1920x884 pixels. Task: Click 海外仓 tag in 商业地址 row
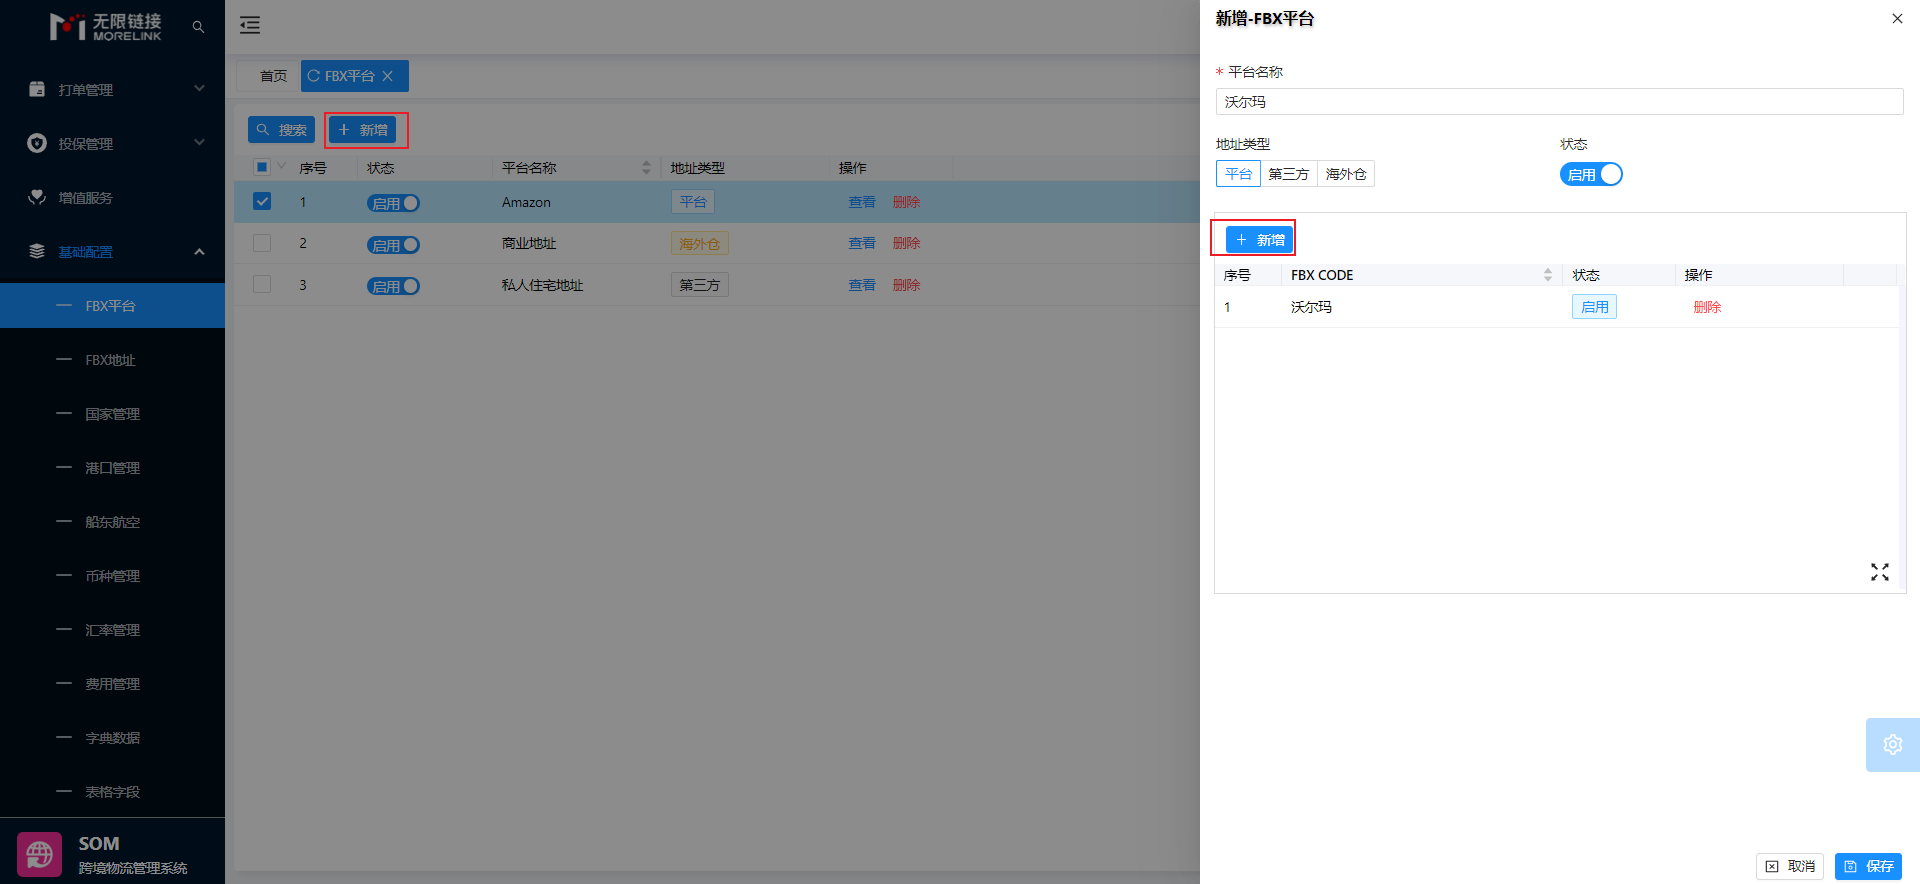(x=699, y=243)
